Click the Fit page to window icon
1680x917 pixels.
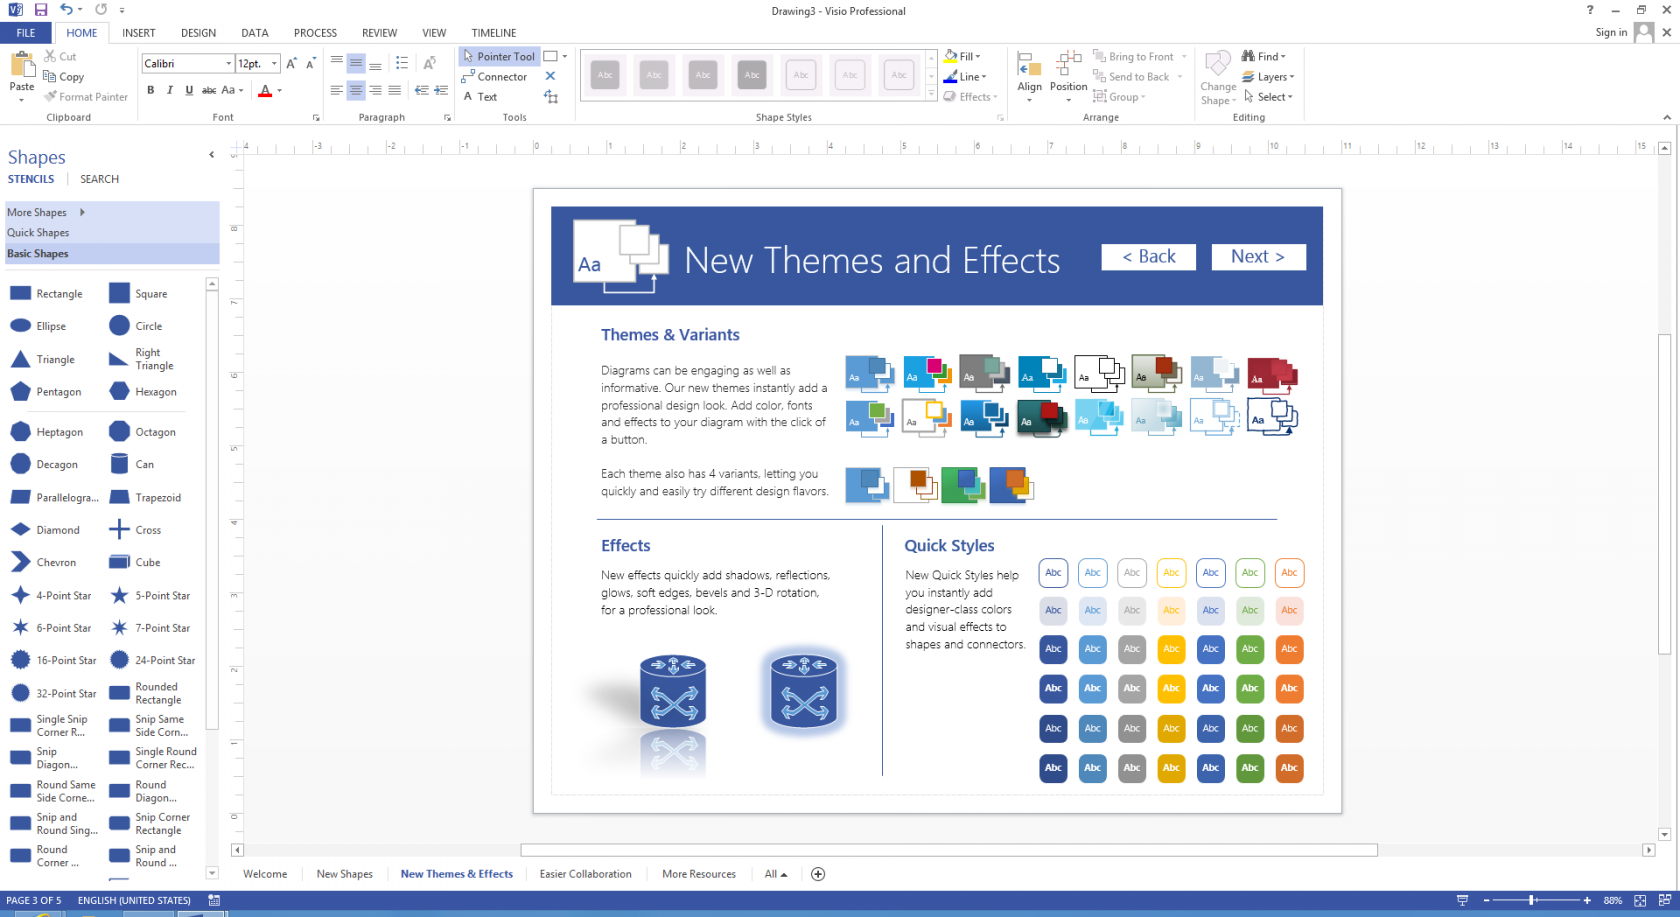(x=1640, y=900)
